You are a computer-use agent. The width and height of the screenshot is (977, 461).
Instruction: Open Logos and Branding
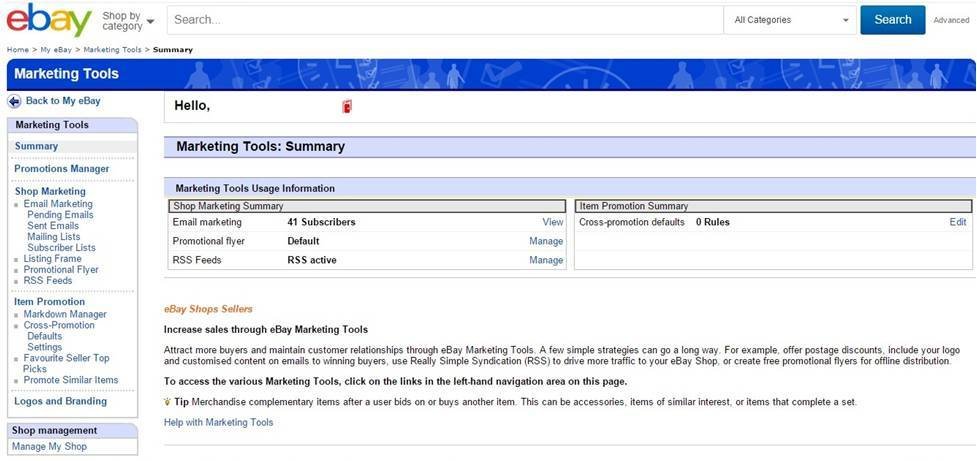[60, 401]
